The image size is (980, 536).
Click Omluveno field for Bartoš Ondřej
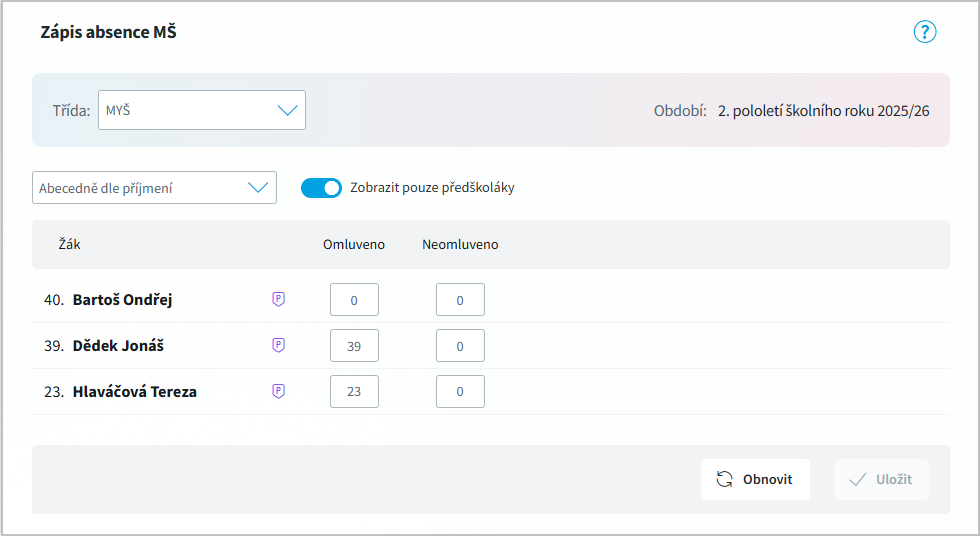[x=354, y=300]
